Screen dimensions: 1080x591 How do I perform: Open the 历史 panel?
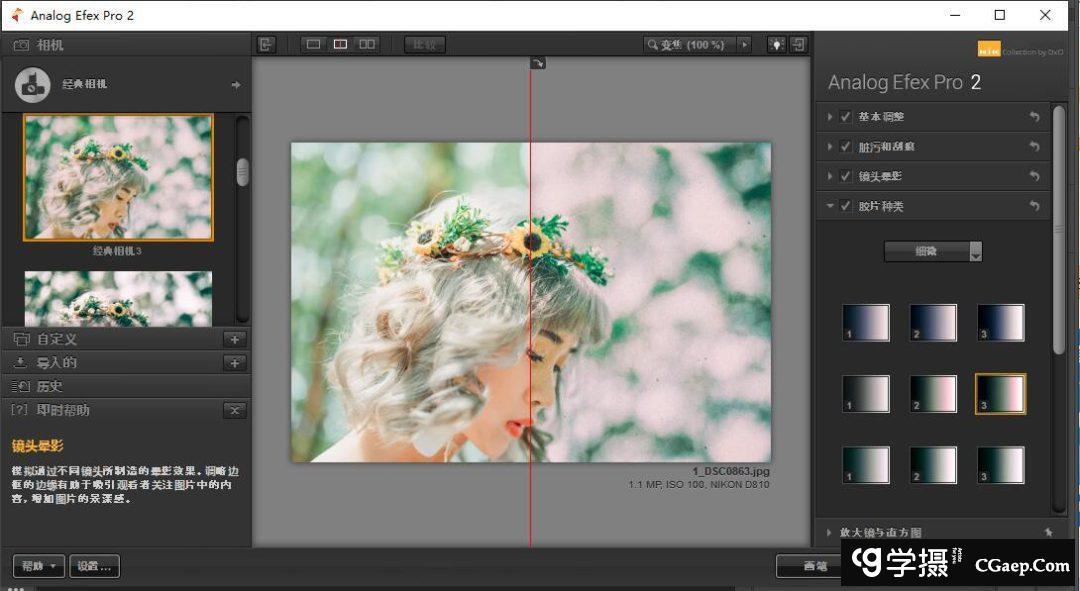coord(50,386)
